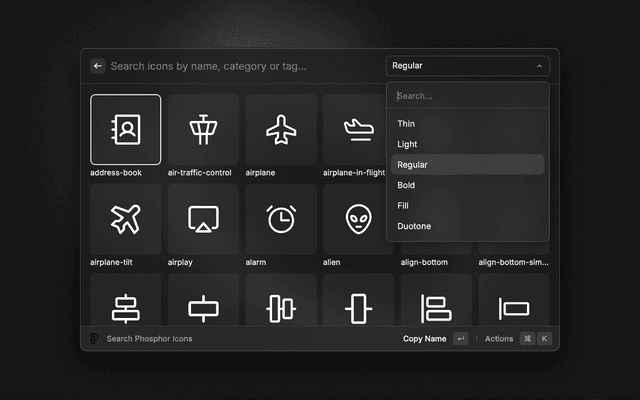Pick the Regular weight option
Viewport: 640px width, 400px height.
coord(412,165)
